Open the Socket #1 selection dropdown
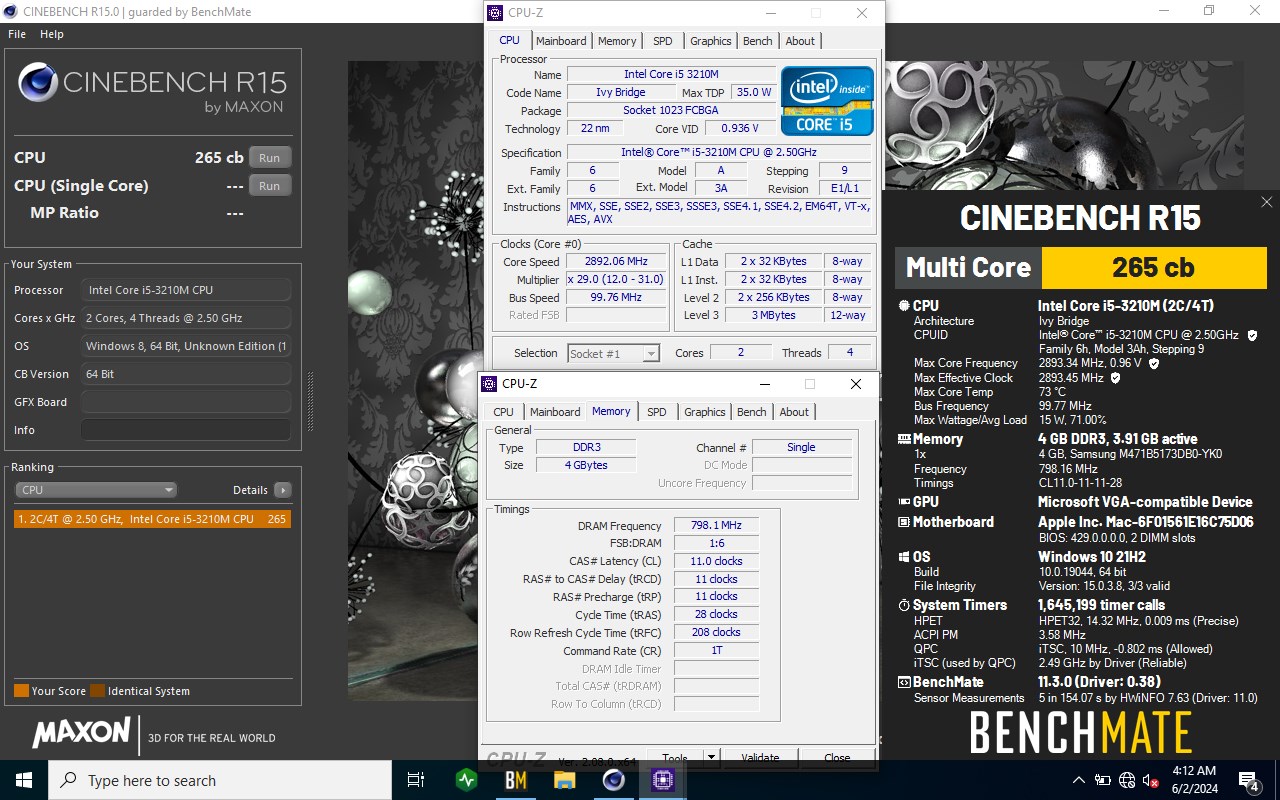The width and height of the screenshot is (1280, 800). (x=613, y=353)
